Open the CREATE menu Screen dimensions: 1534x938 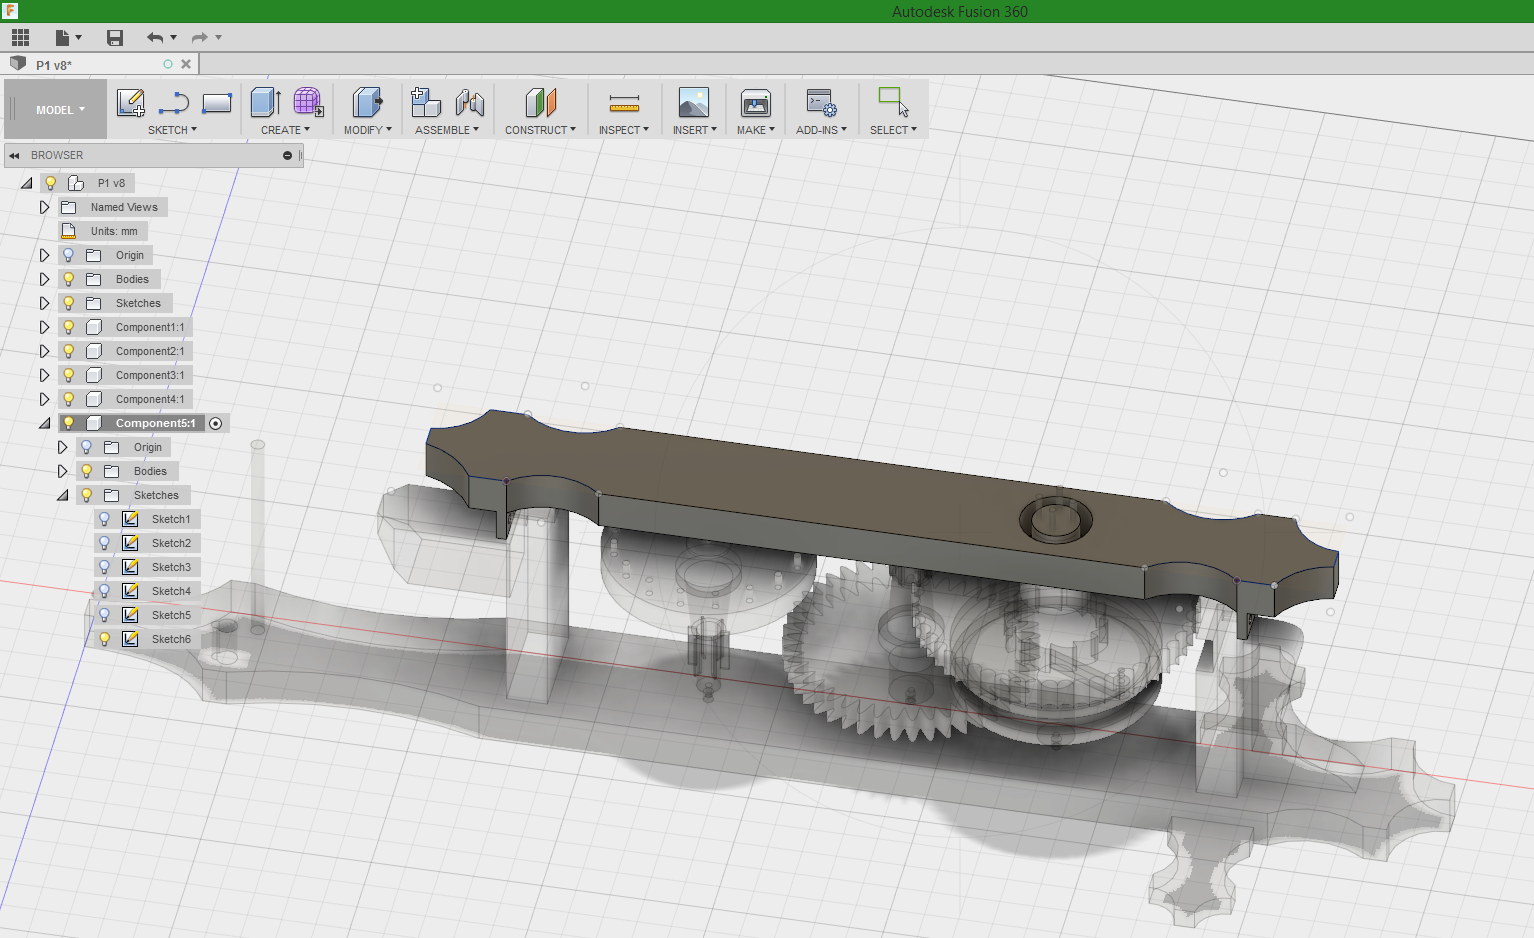(285, 130)
